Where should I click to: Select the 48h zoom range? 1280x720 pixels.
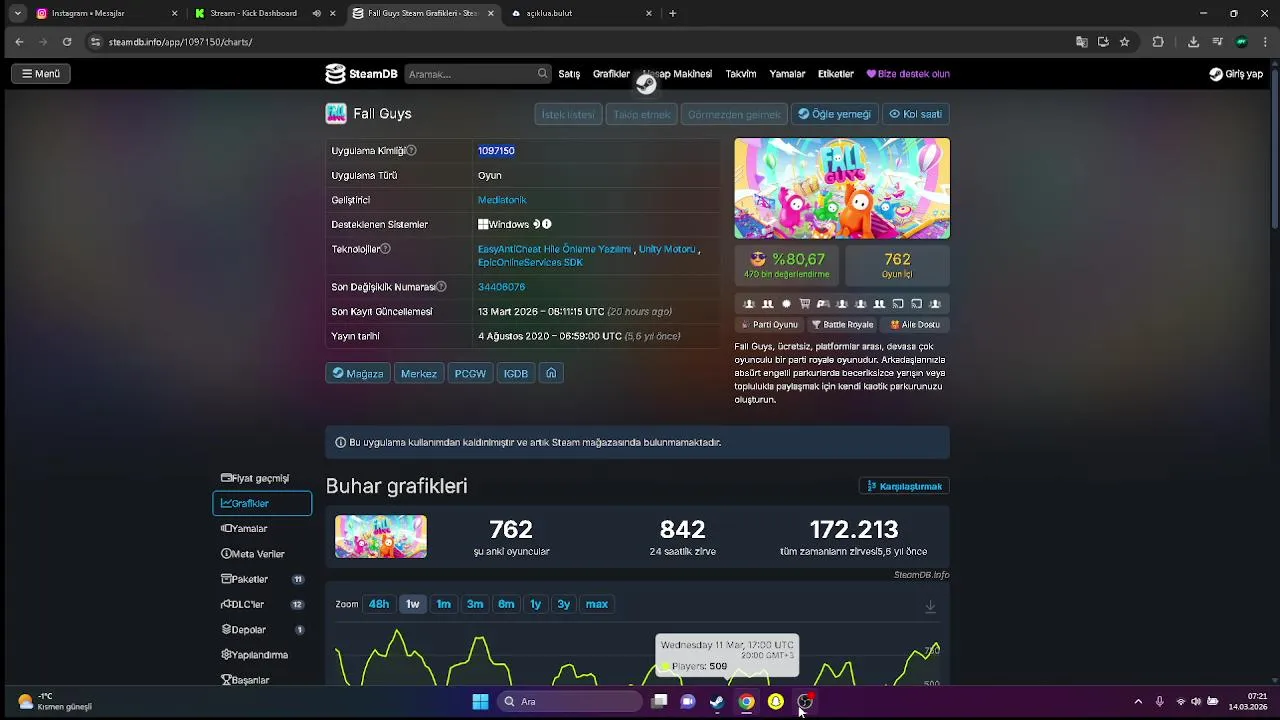[379, 604]
